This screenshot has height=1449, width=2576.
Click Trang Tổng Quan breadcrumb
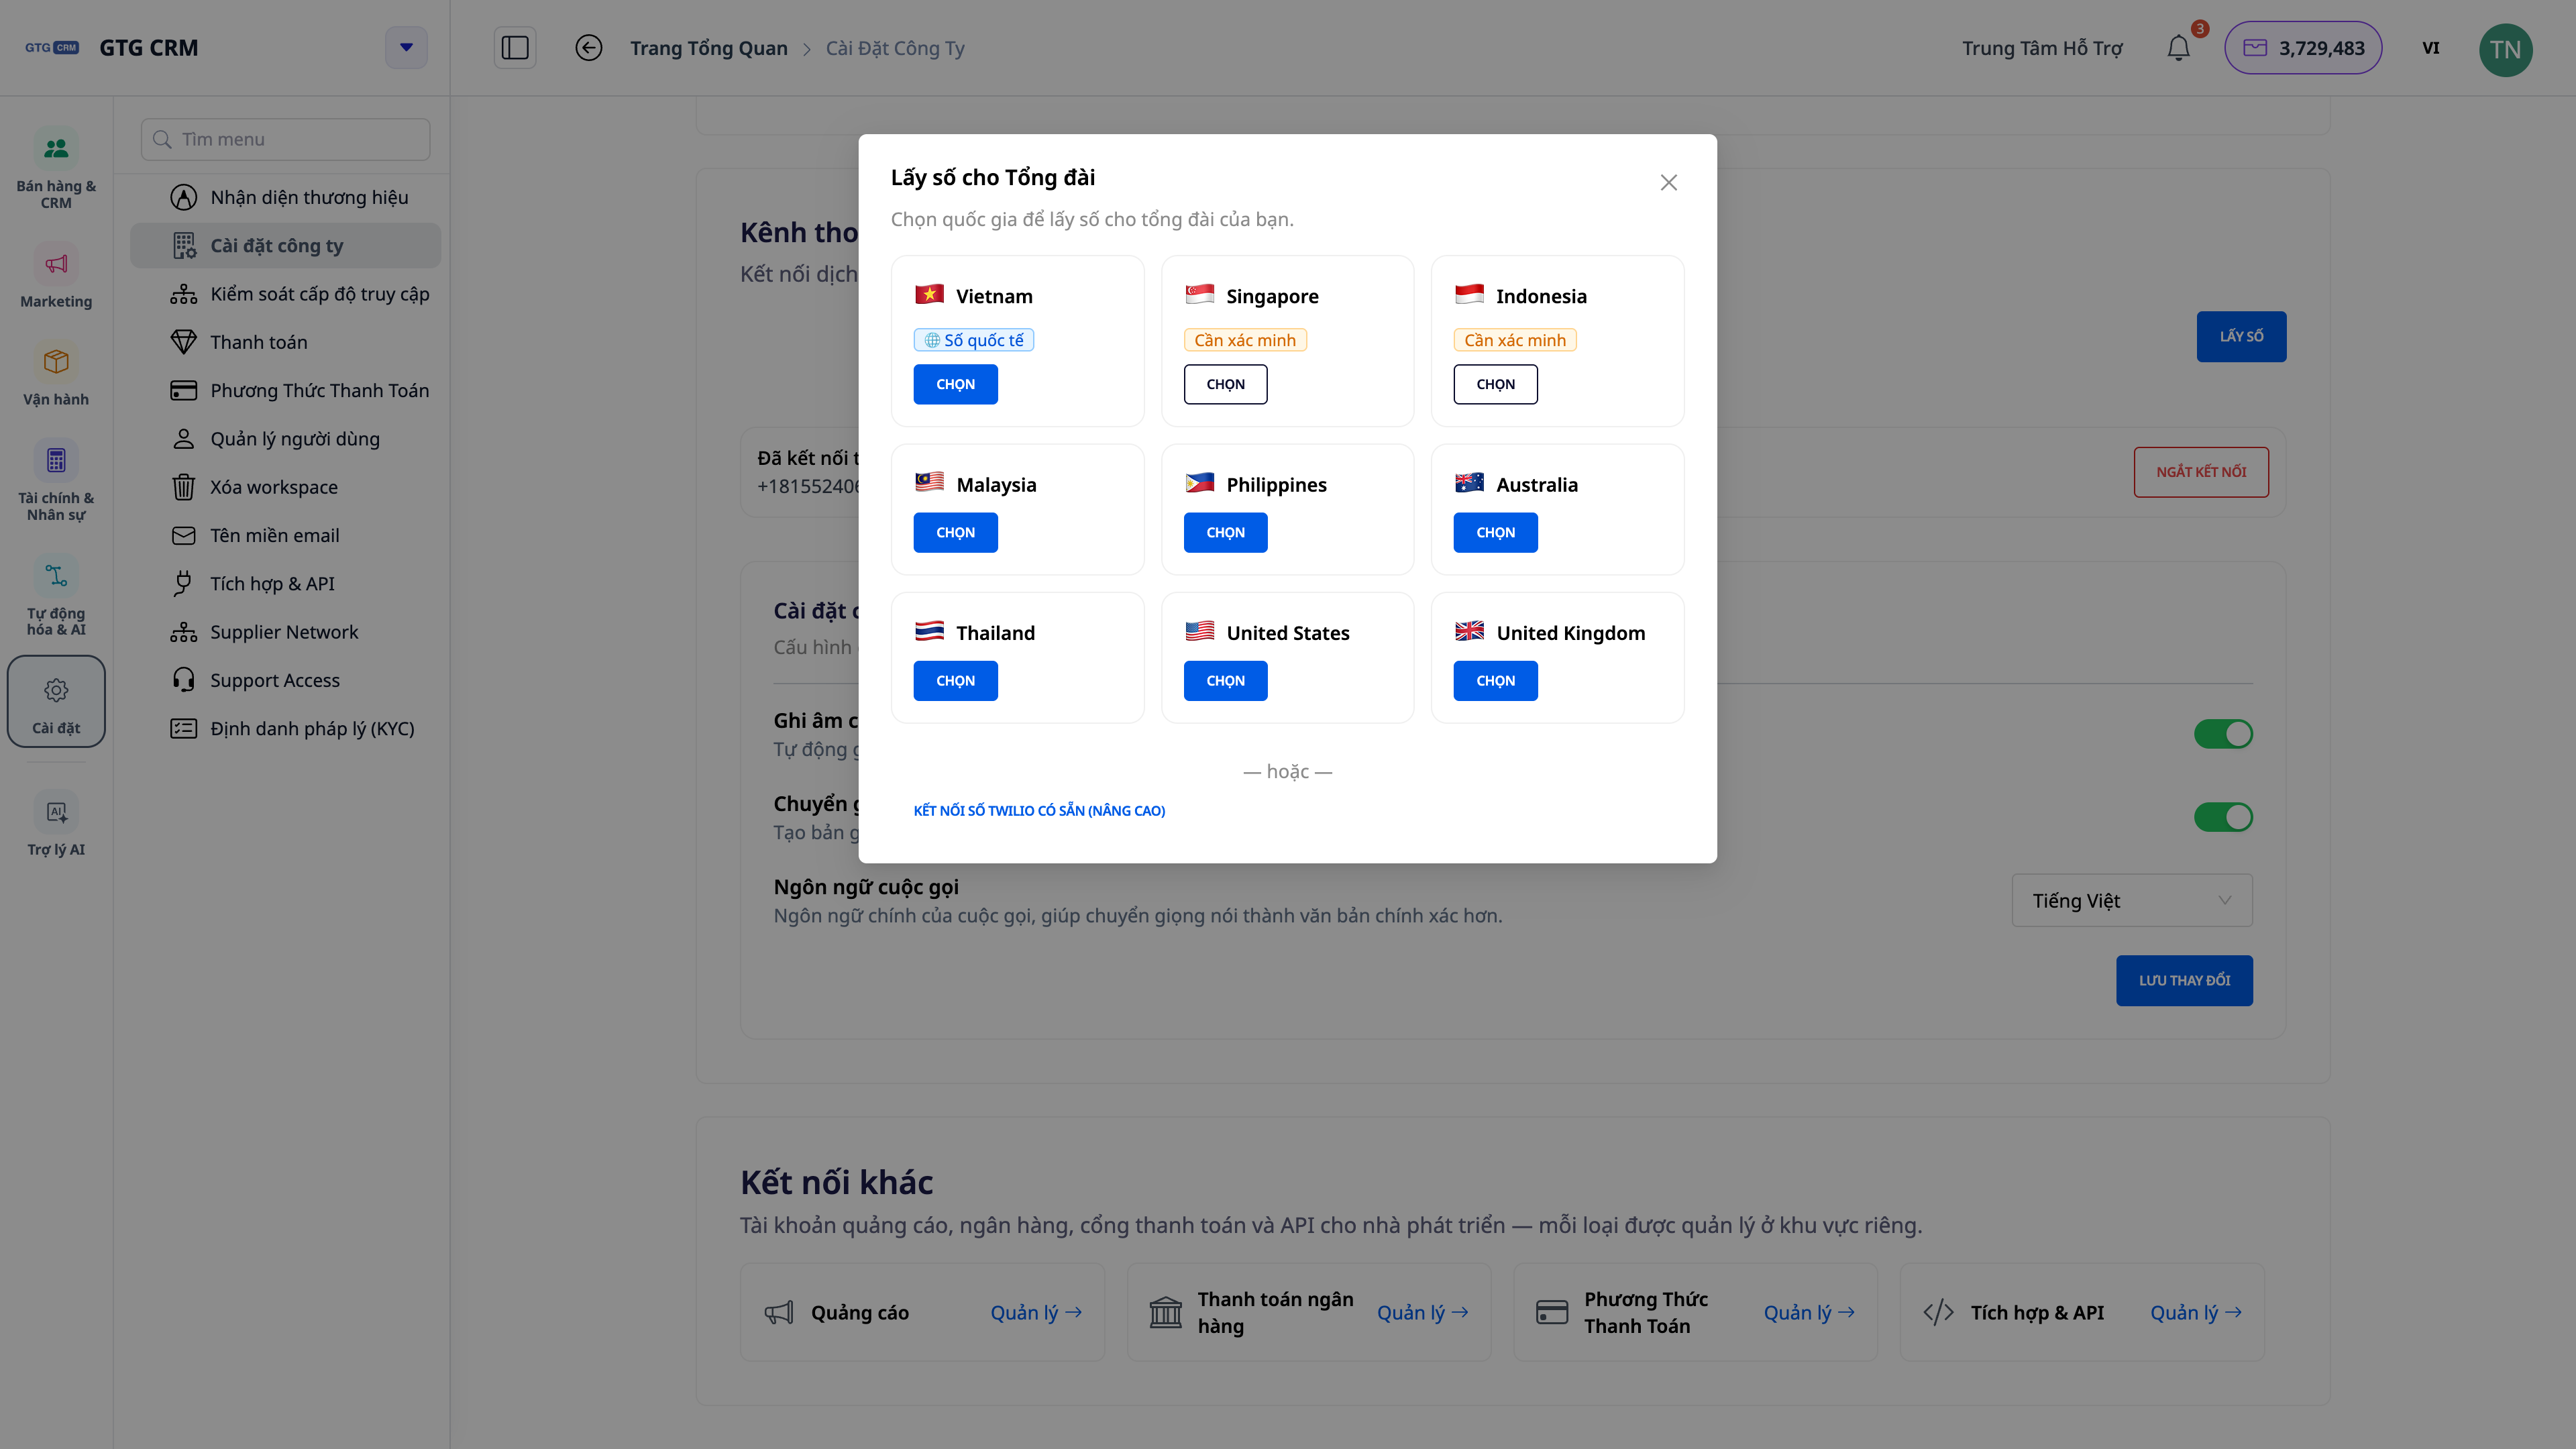click(x=708, y=48)
